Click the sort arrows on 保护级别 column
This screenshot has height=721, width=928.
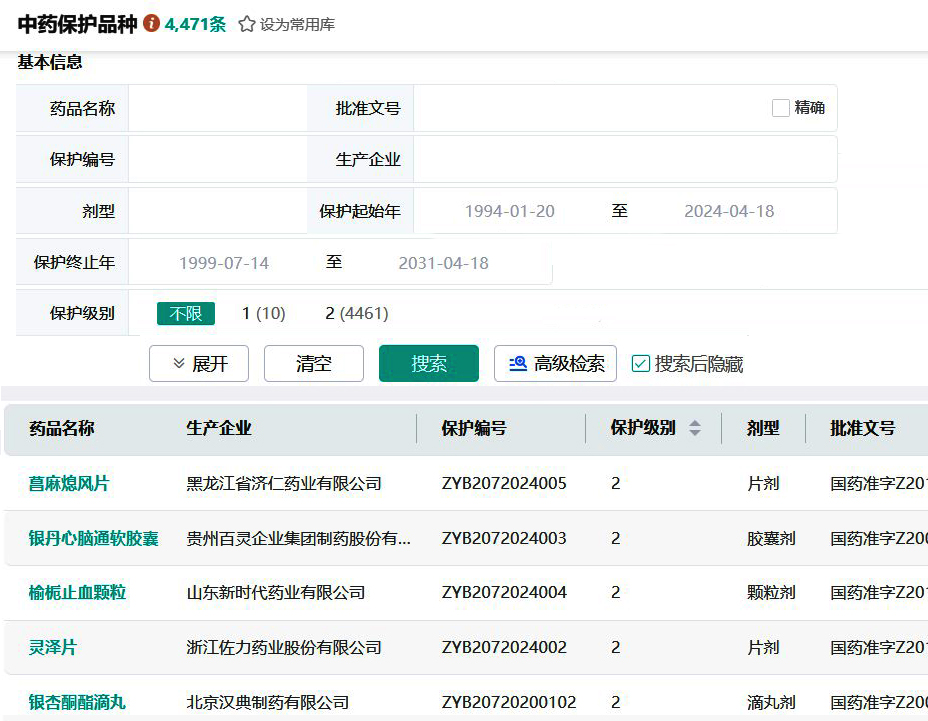tap(695, 428)
